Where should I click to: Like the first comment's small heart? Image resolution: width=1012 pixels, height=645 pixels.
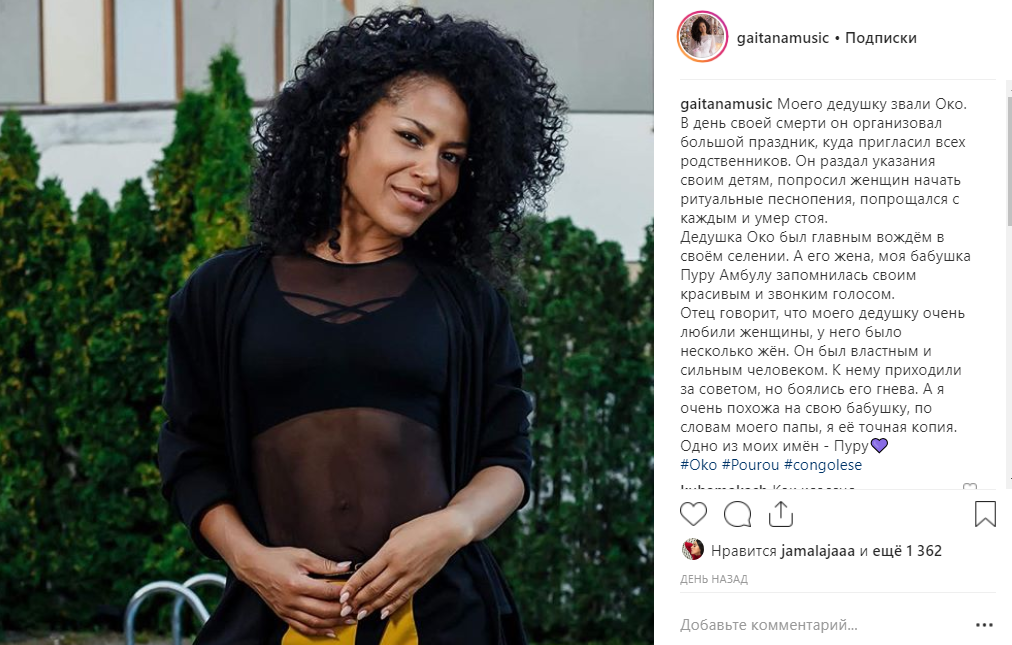point(969,487)
